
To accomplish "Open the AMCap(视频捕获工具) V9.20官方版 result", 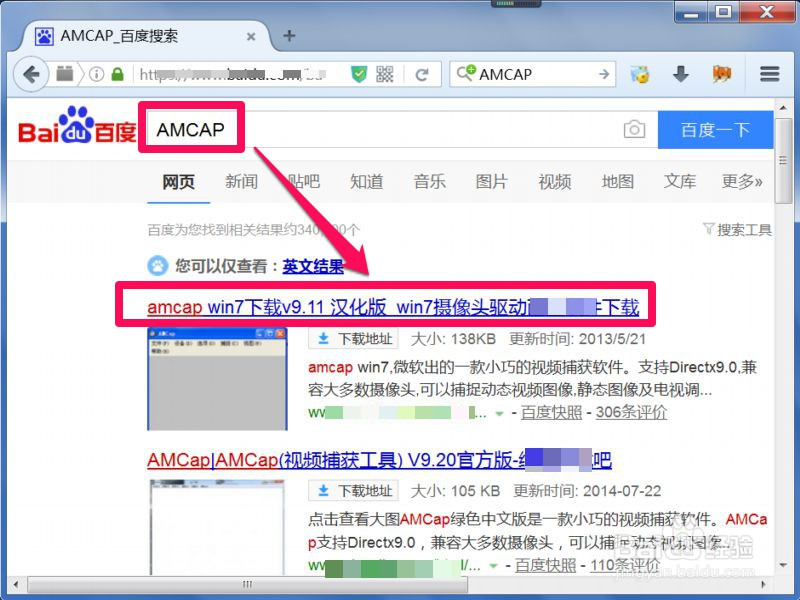I will [x=379, y=460].
